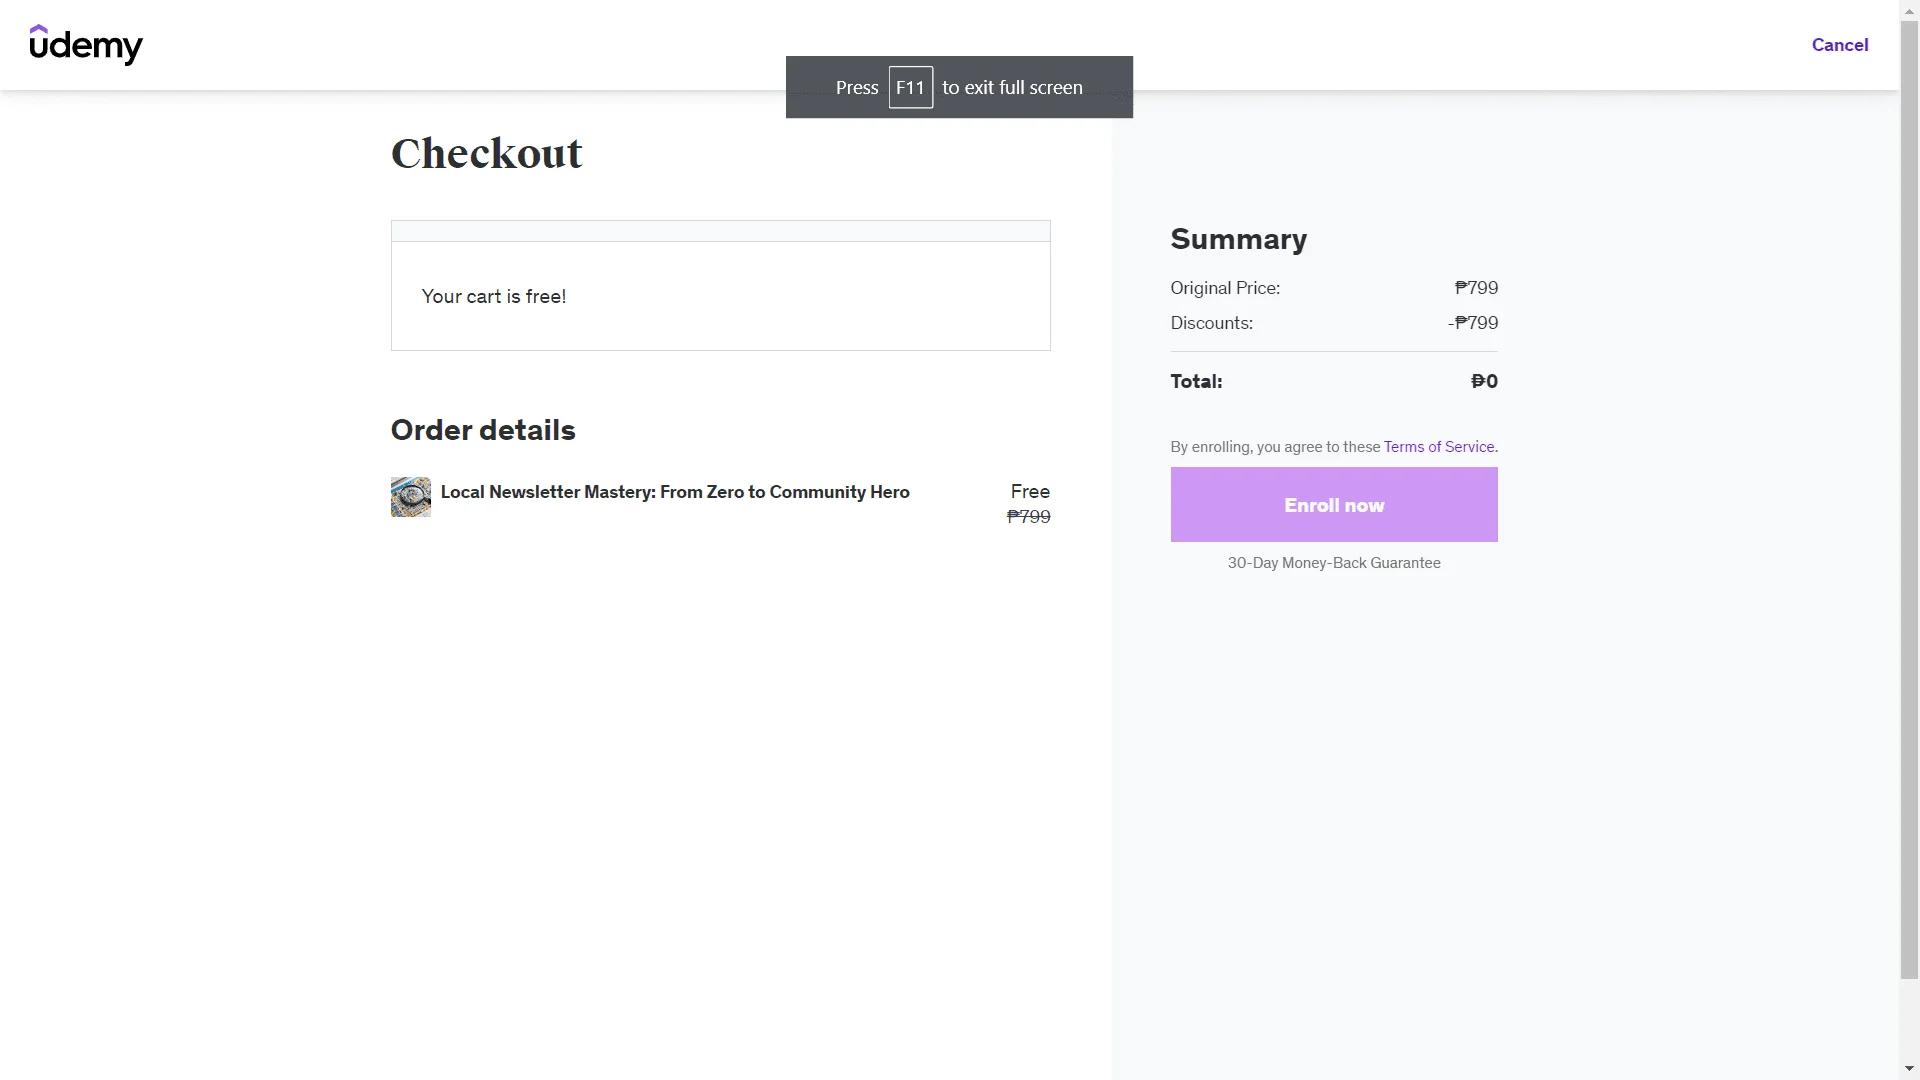This screenshot has width=1920, height=1080.
Task: Click the 'Free' price label
Action: click(1029, 491)
